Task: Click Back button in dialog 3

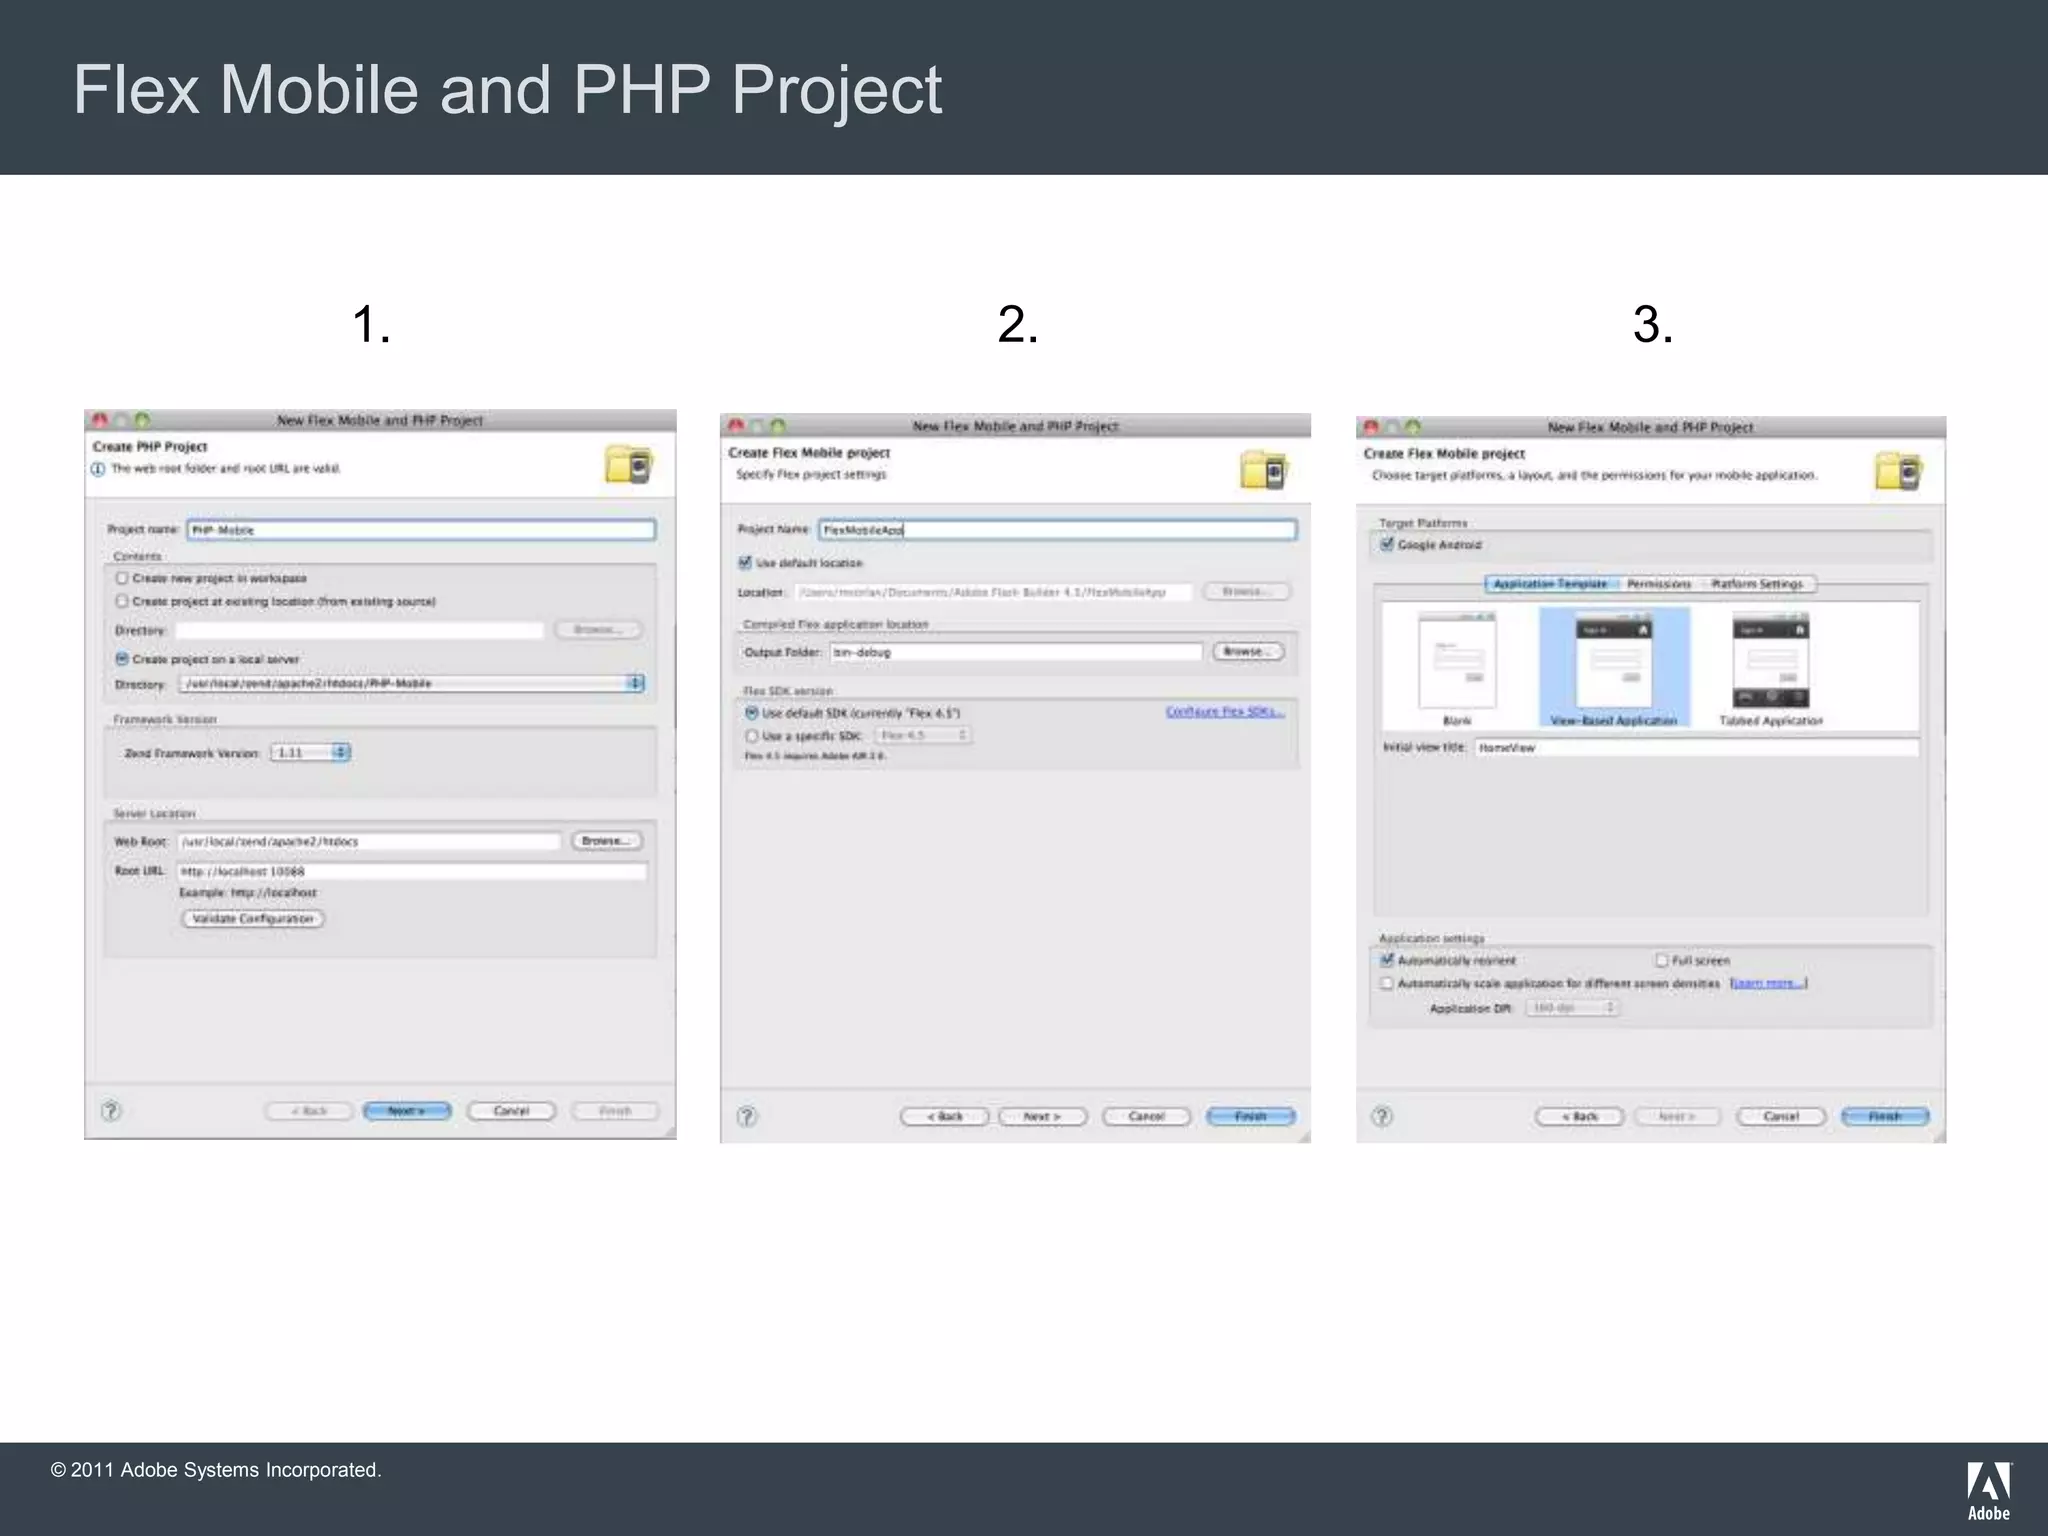Action: click(1580, 1116)
